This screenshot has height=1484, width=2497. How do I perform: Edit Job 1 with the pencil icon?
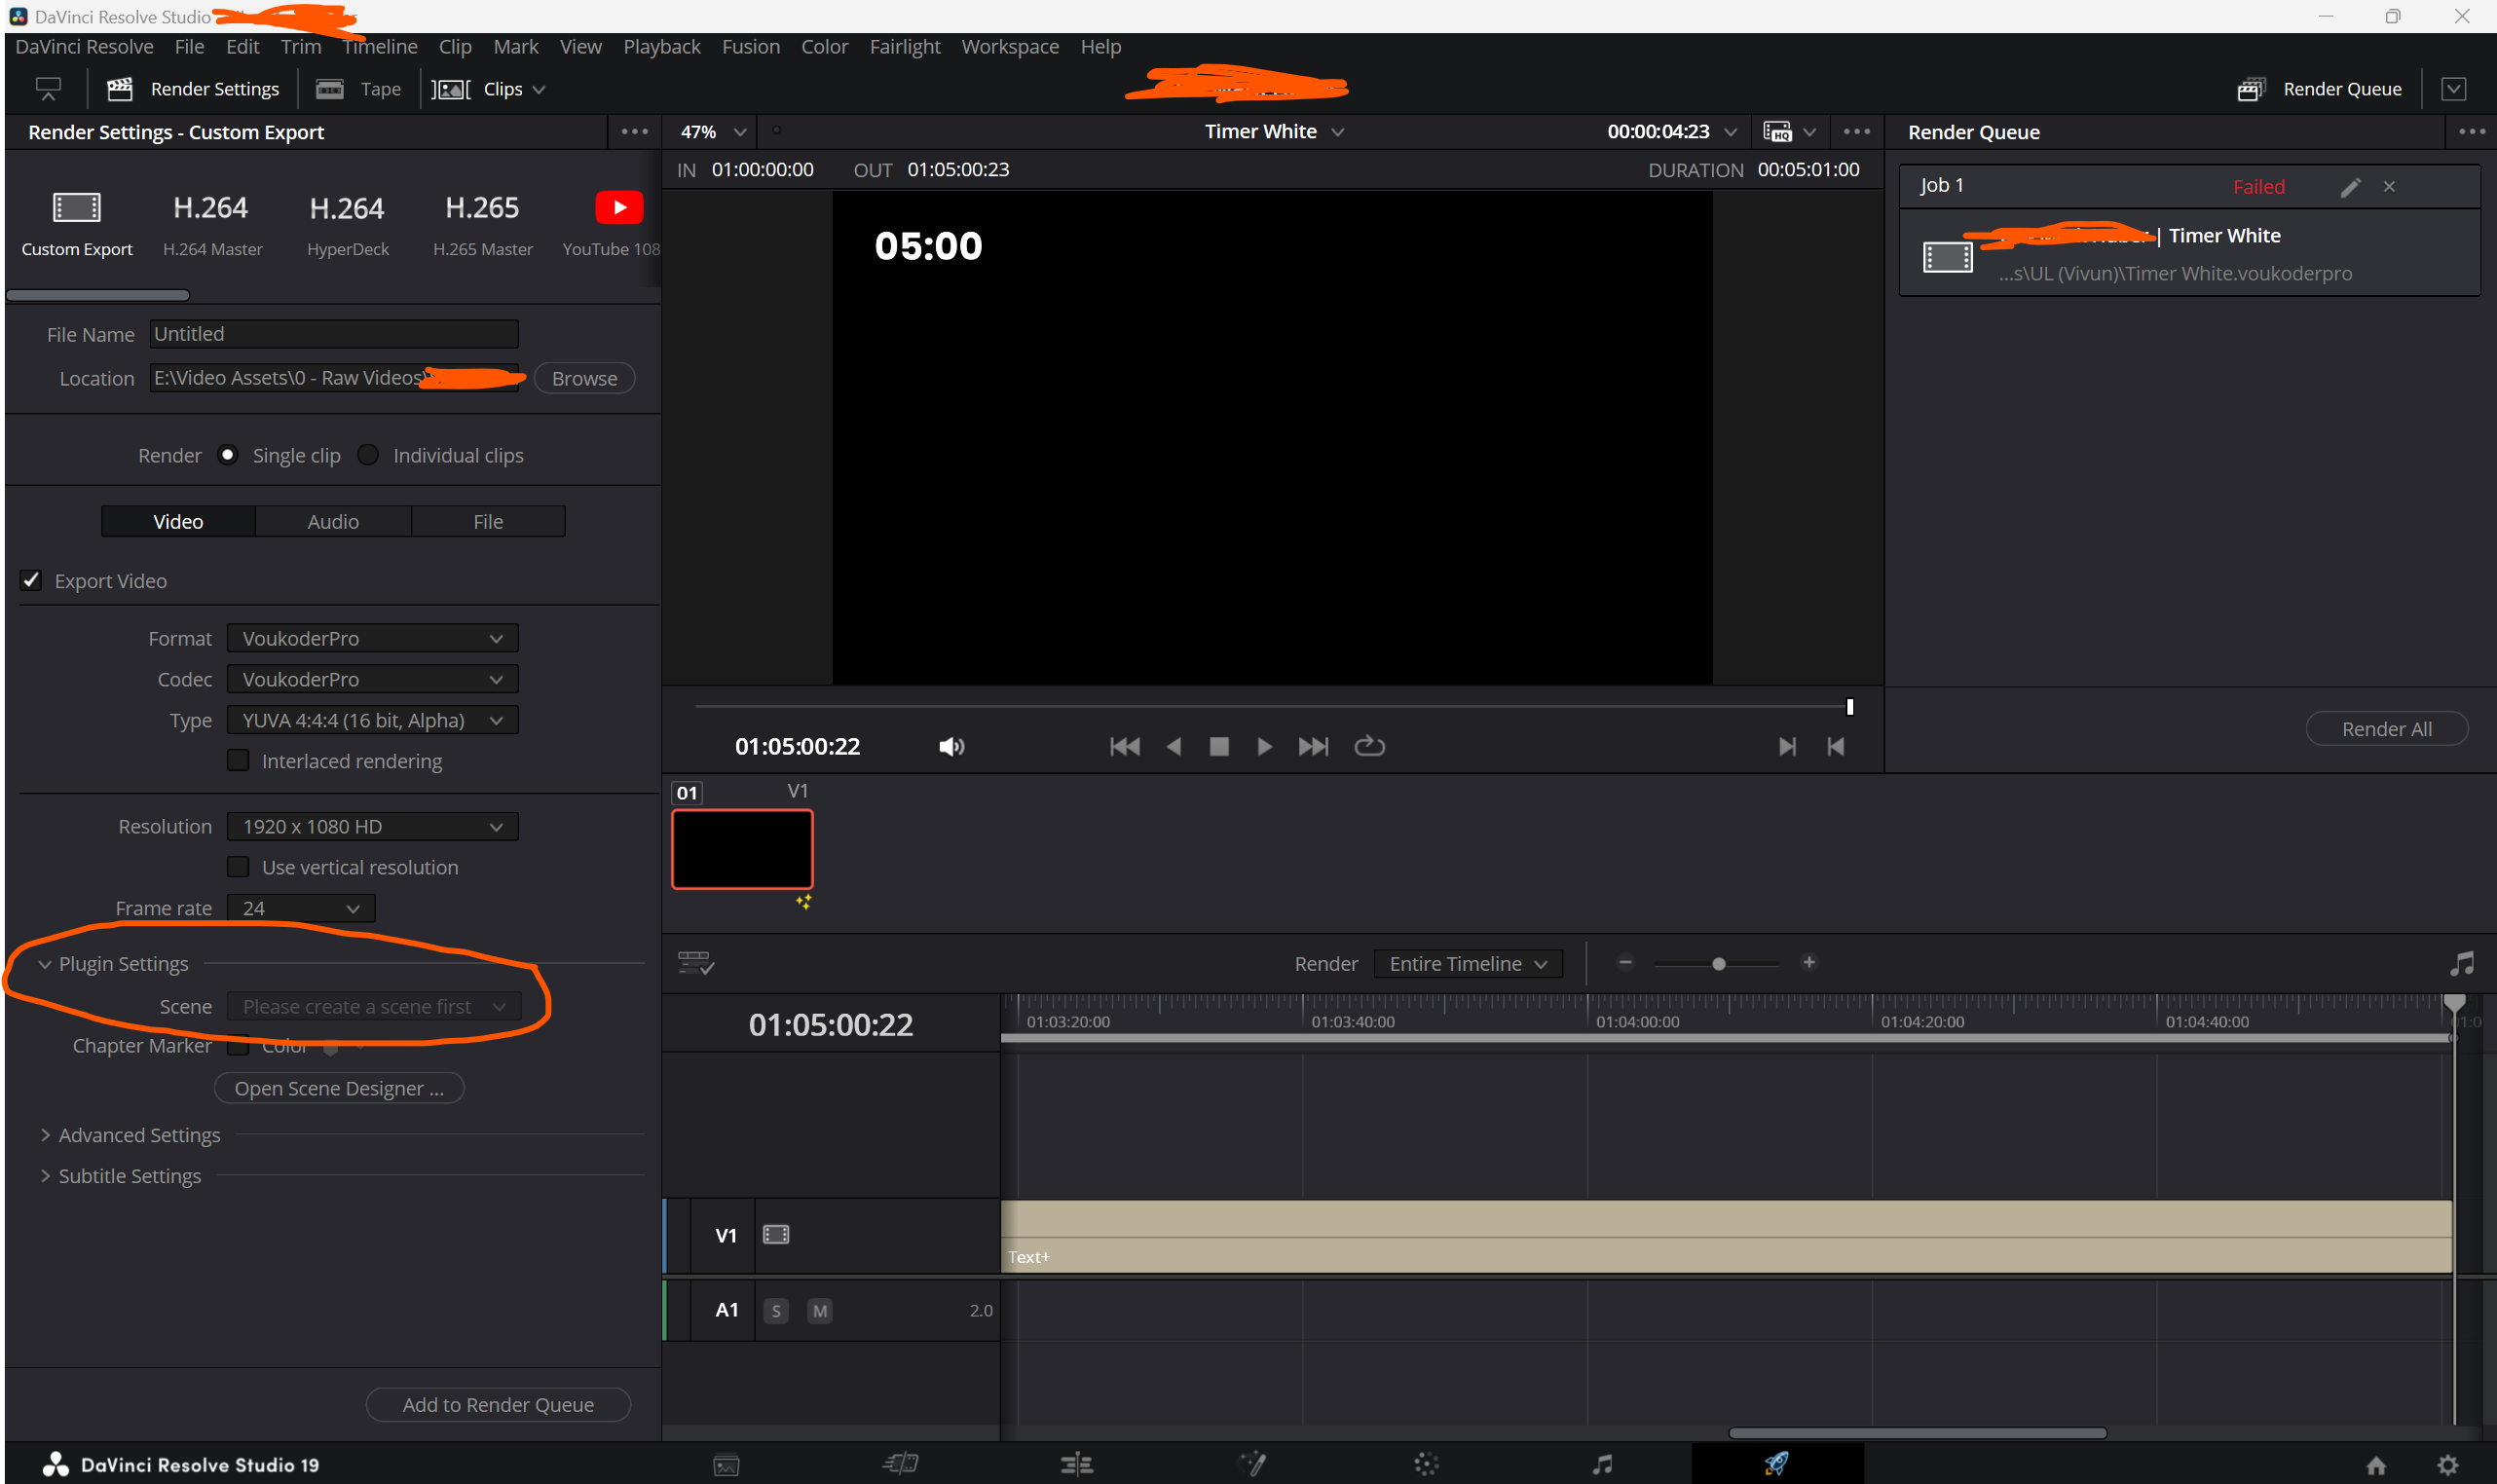click(x=2350, y=187)
